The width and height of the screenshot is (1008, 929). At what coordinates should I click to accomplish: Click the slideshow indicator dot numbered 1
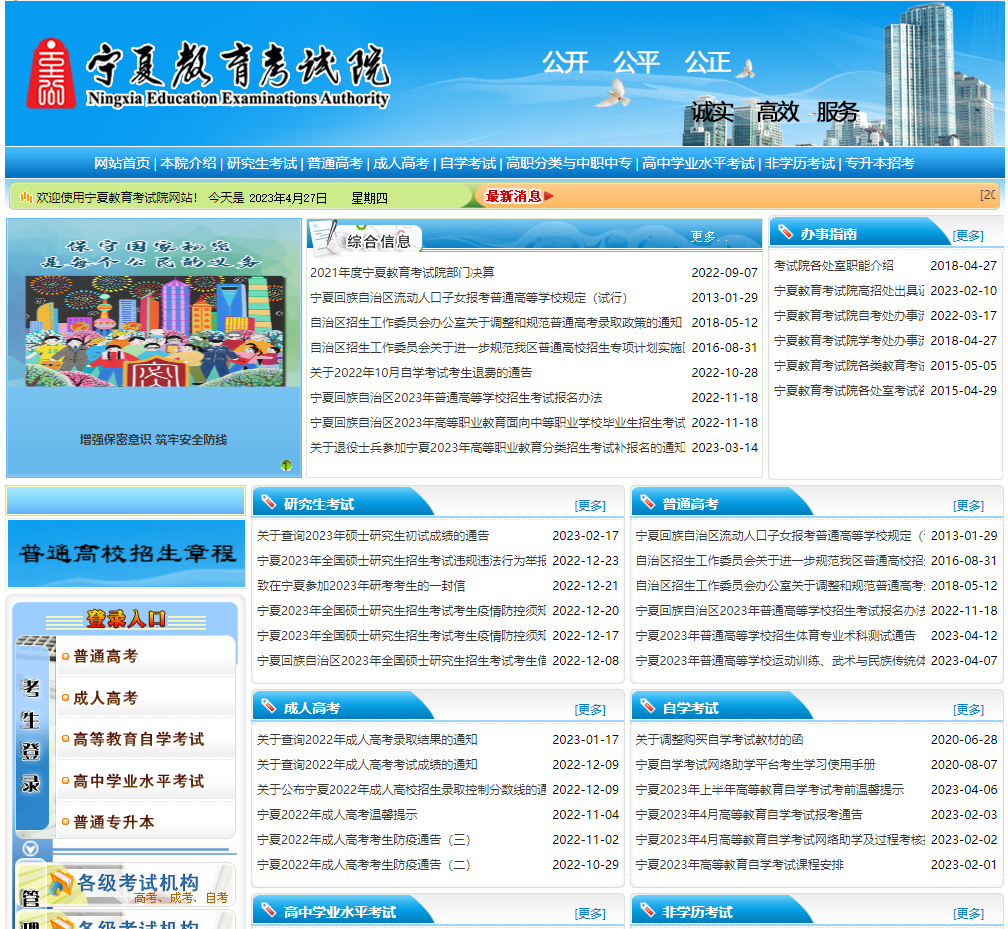pyautogui.click(x=286, y=465)
